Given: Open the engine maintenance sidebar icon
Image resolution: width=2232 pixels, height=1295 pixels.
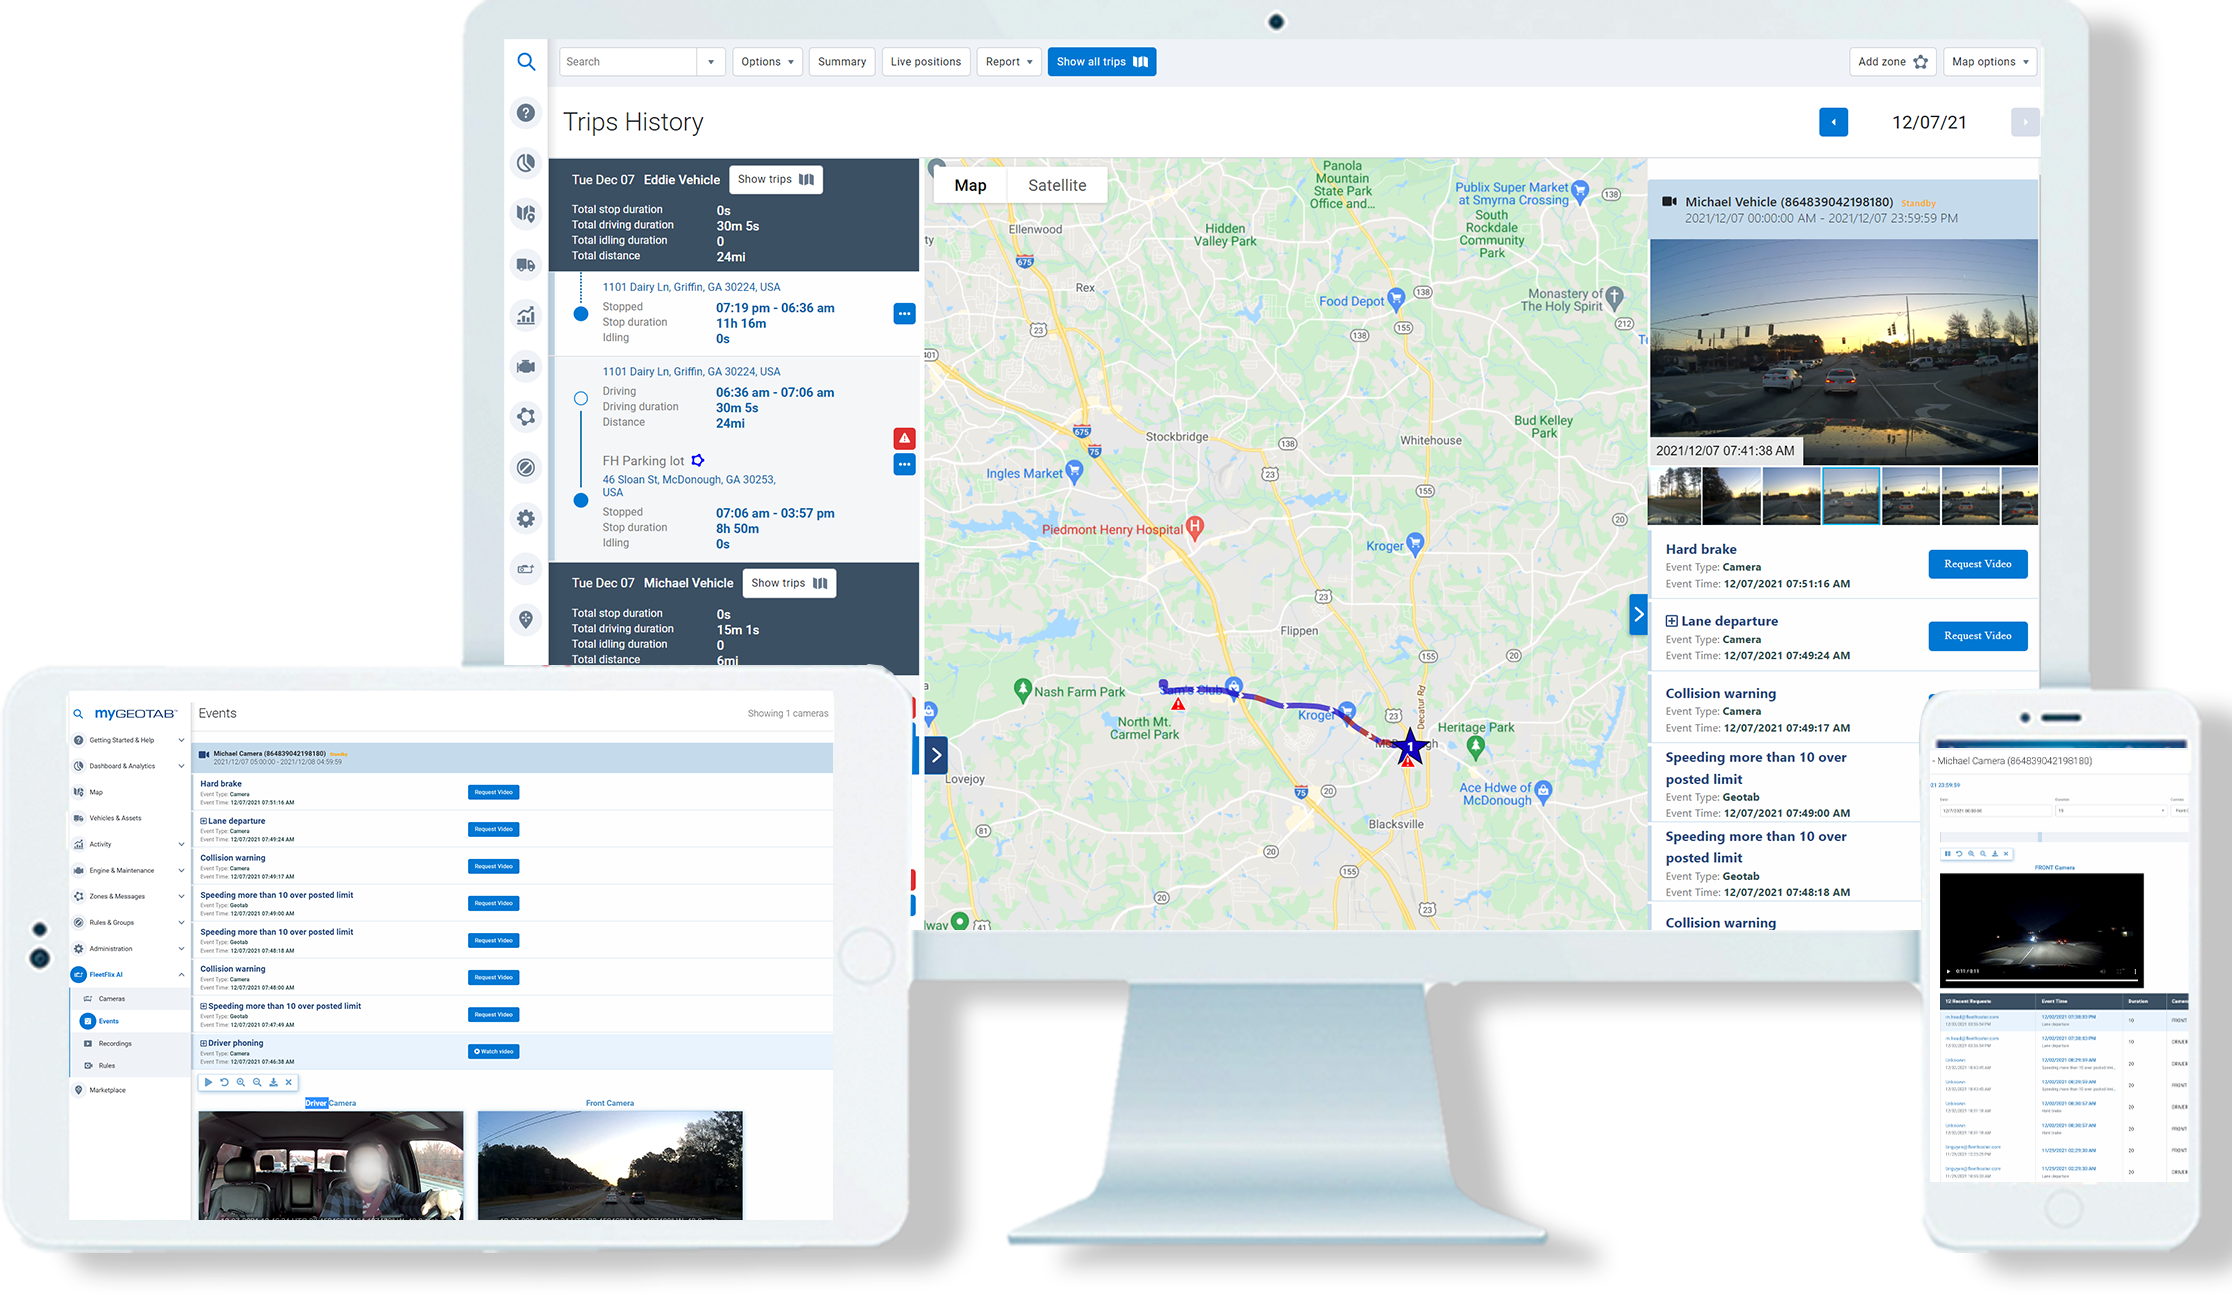Looking at the screenshot, I should pyautogui.click(x=526, y=366).
